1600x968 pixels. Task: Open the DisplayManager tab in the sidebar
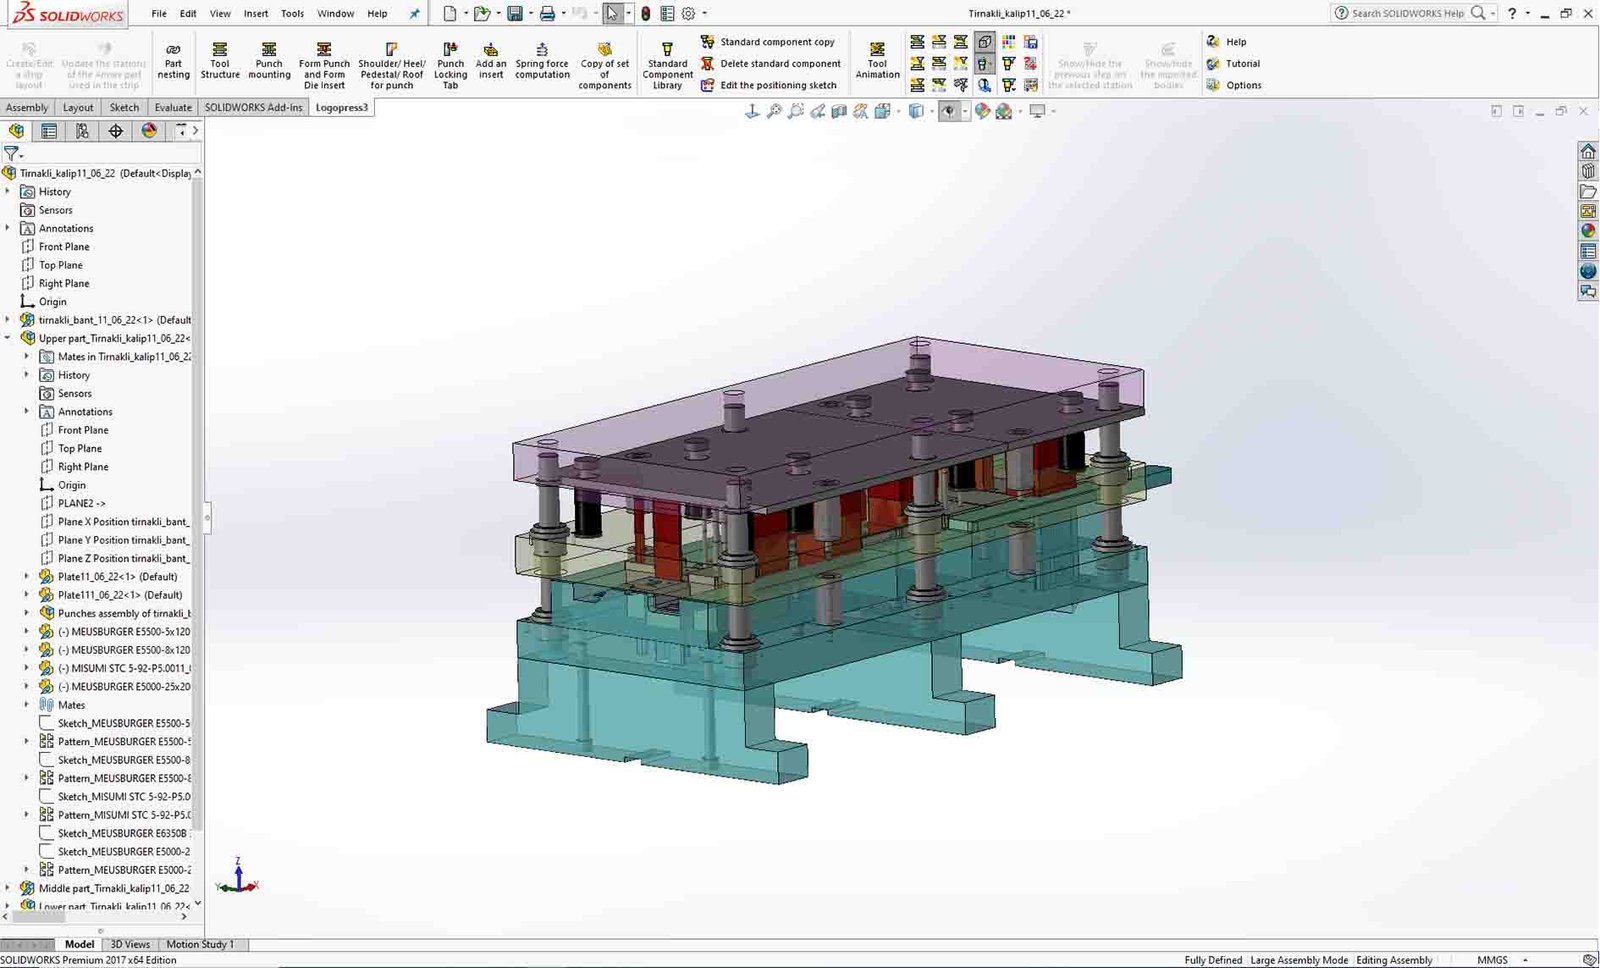[x=149, y=131]
